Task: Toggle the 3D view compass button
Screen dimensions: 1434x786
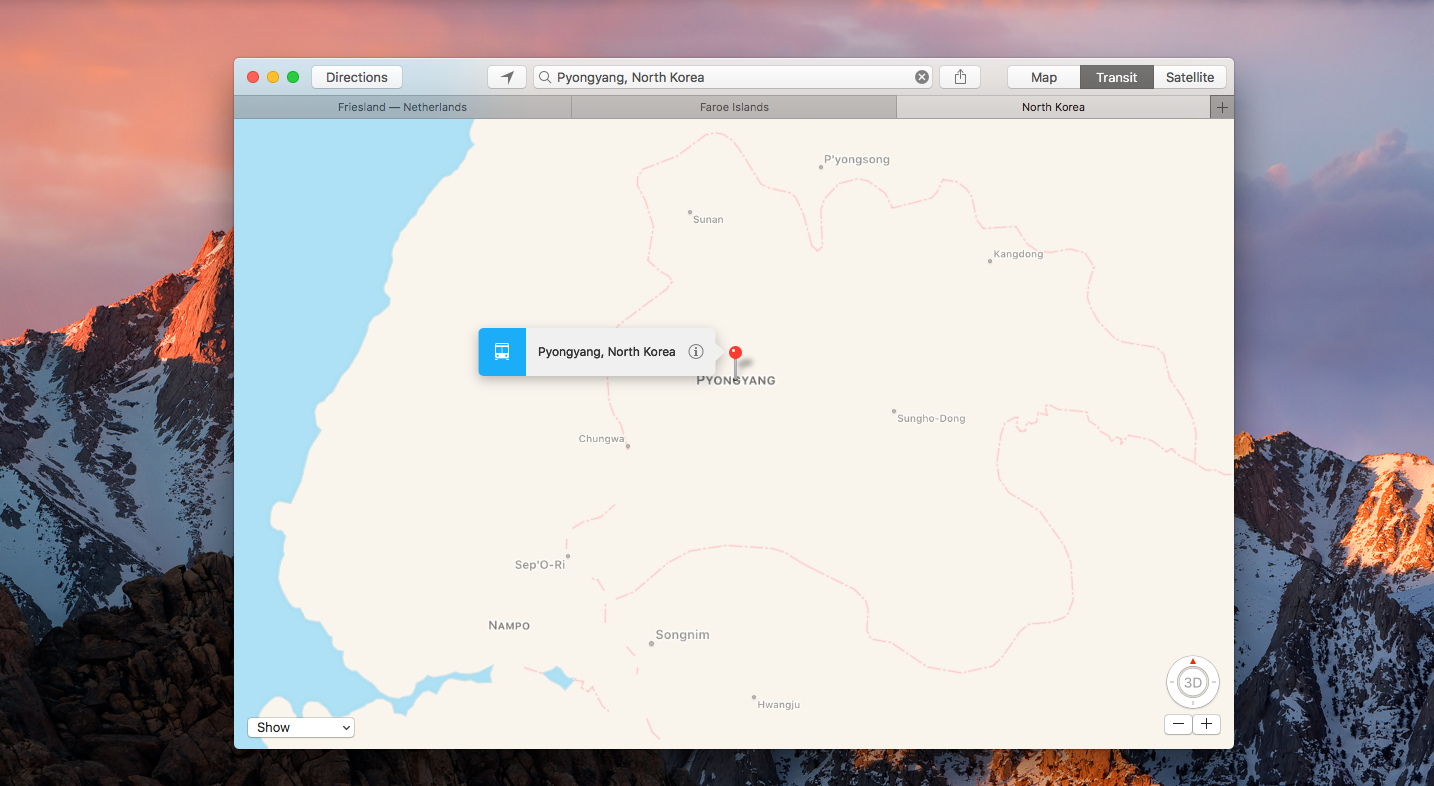Action: pyautogui.click(x=1193, y=683)
